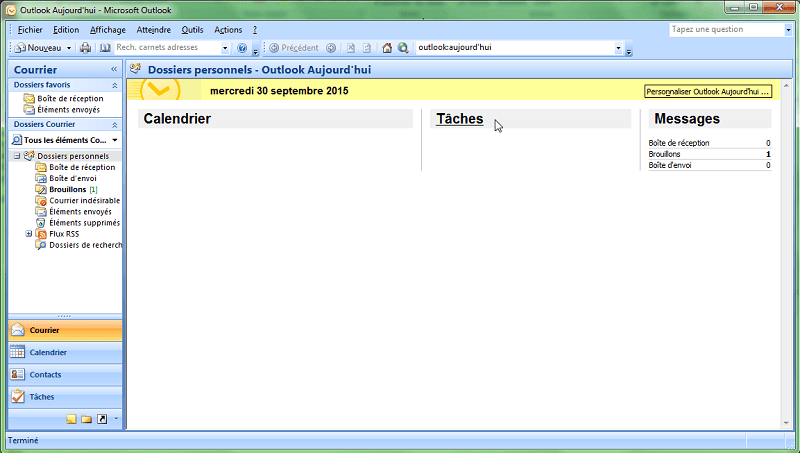The height and width of the screenshot is (453, 800).
Task: Click the Calendrier heading
Action: tap(177, 119)
